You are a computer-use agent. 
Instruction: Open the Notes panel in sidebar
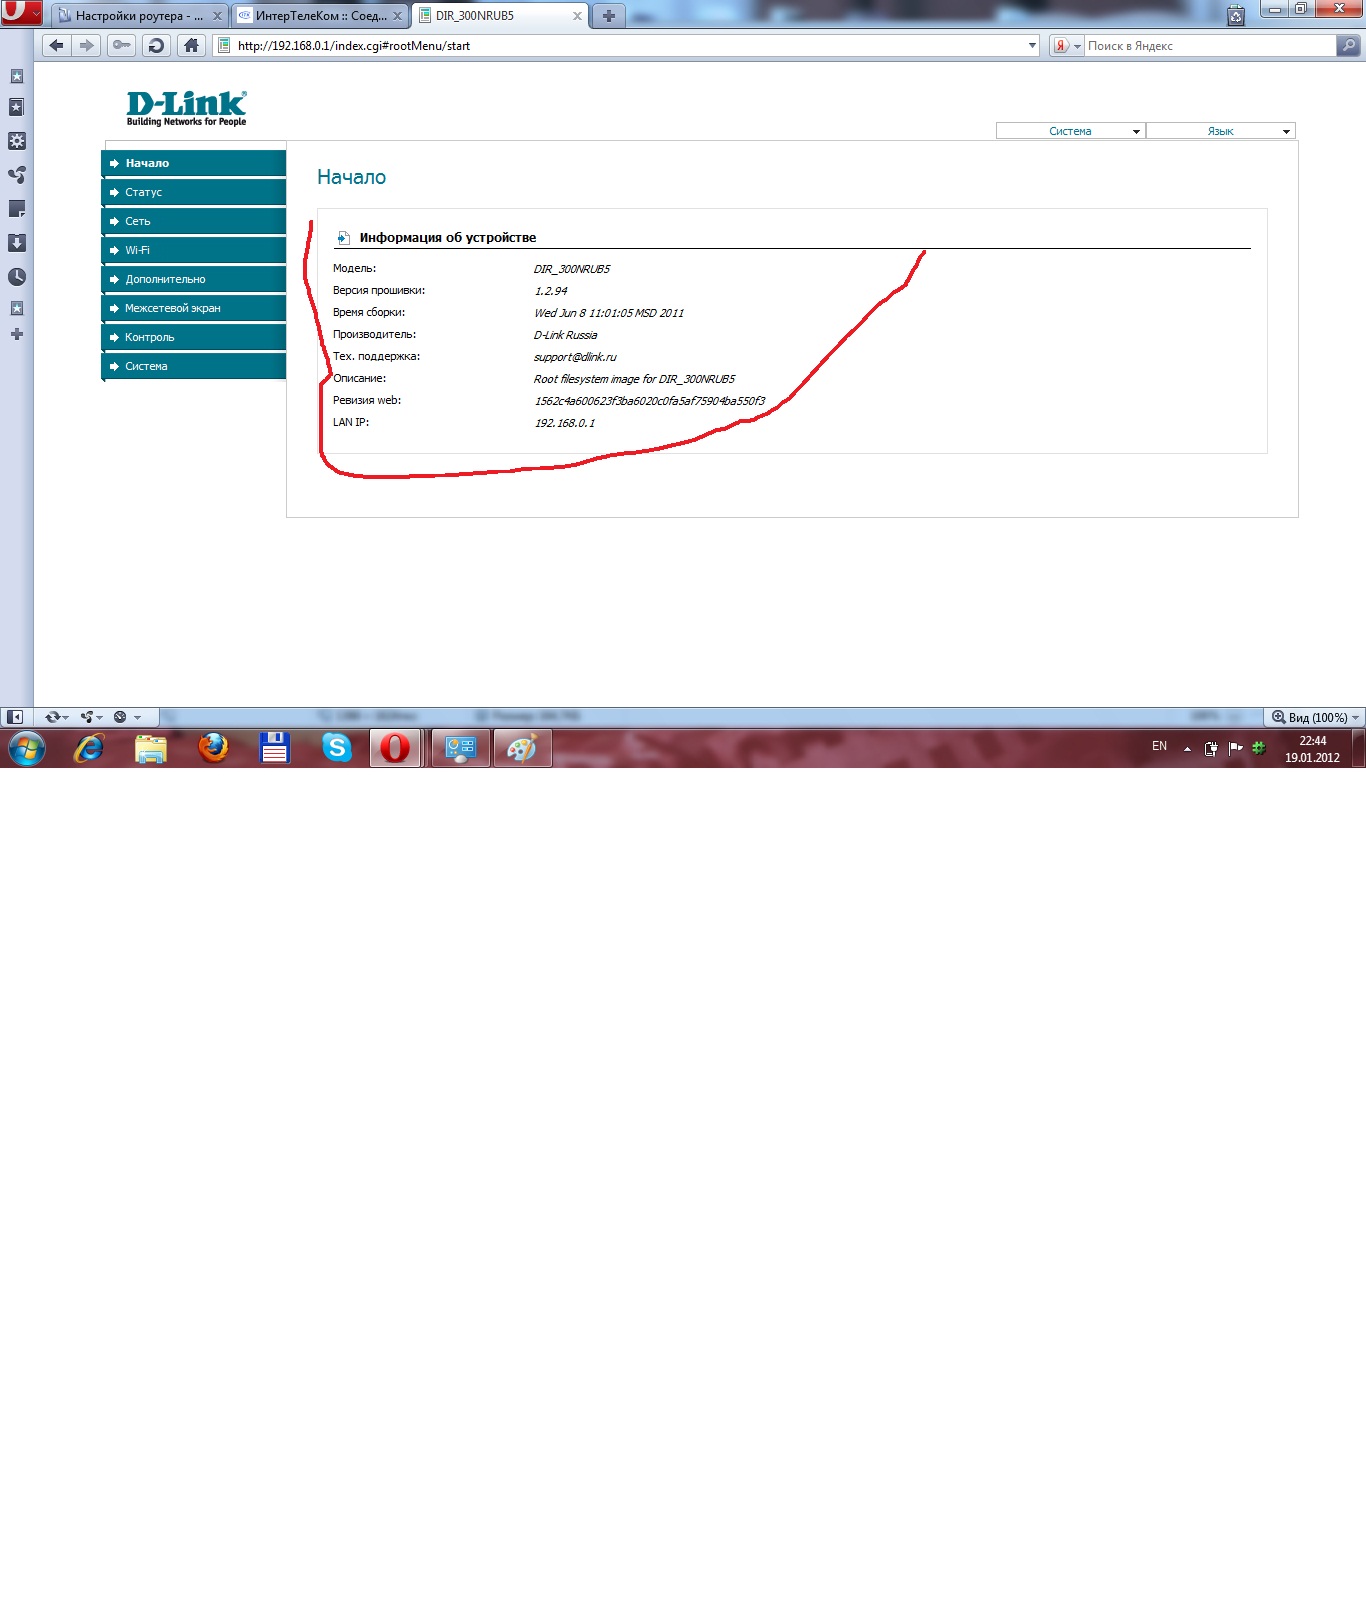point(17,209)
